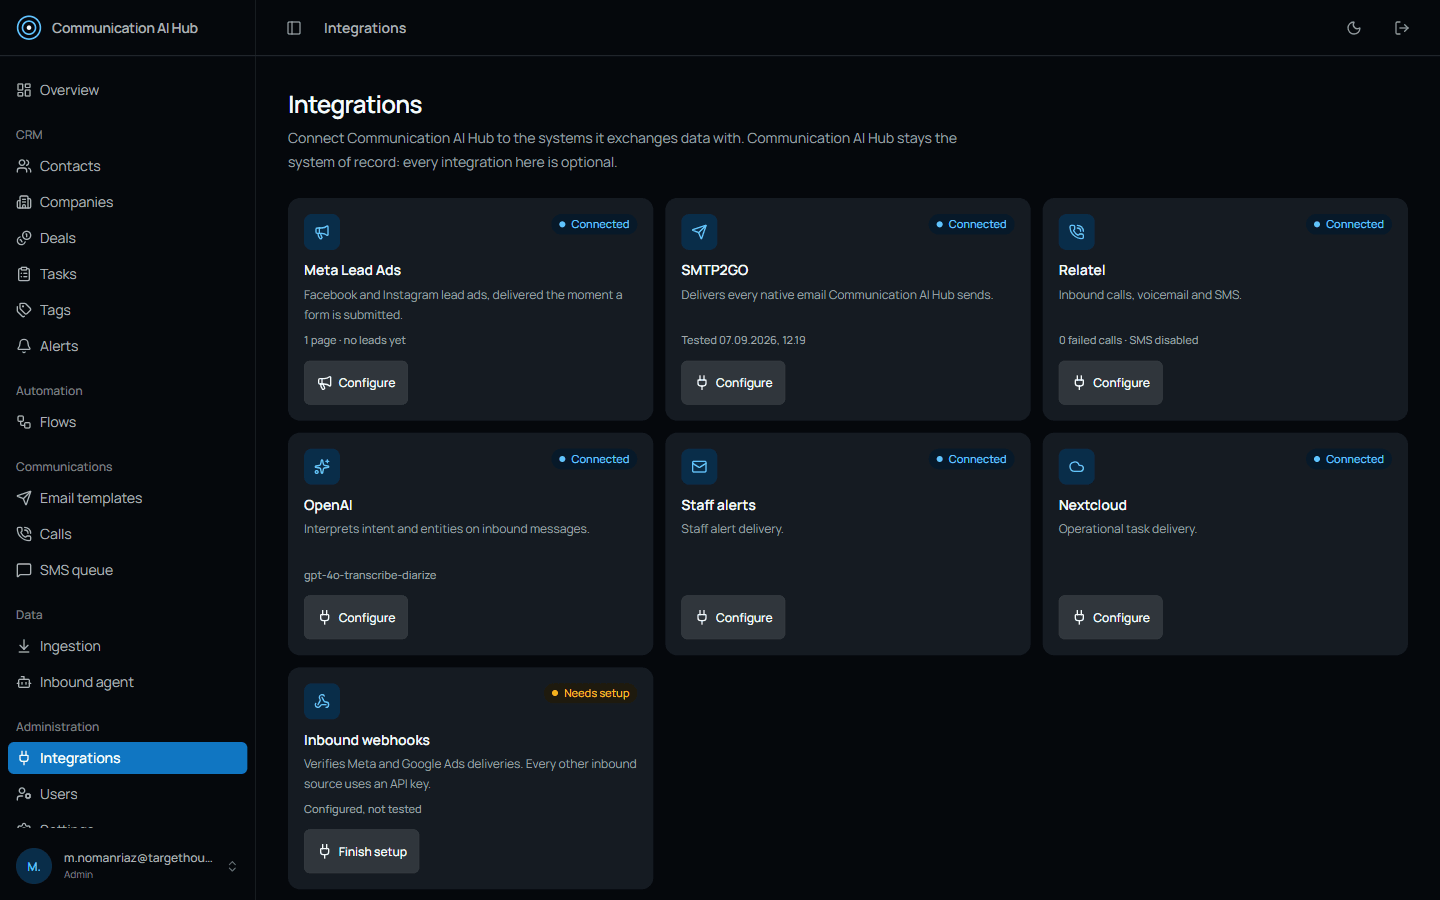
Task: Open Calls under Communications
Action: [128, 534]
